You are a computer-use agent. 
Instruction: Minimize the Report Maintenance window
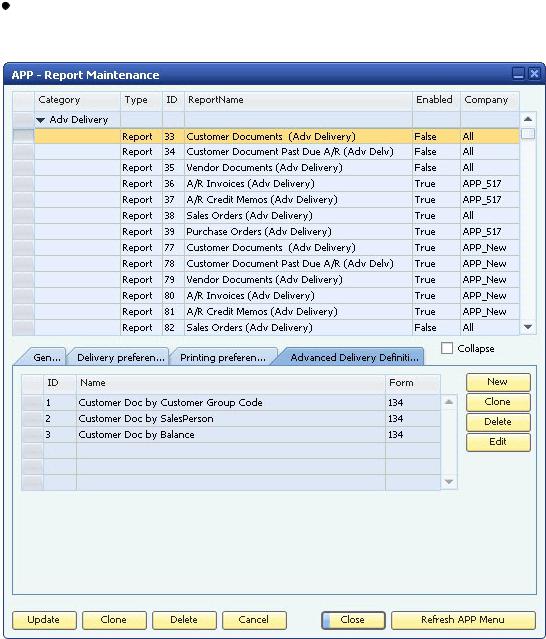(519, 74)
